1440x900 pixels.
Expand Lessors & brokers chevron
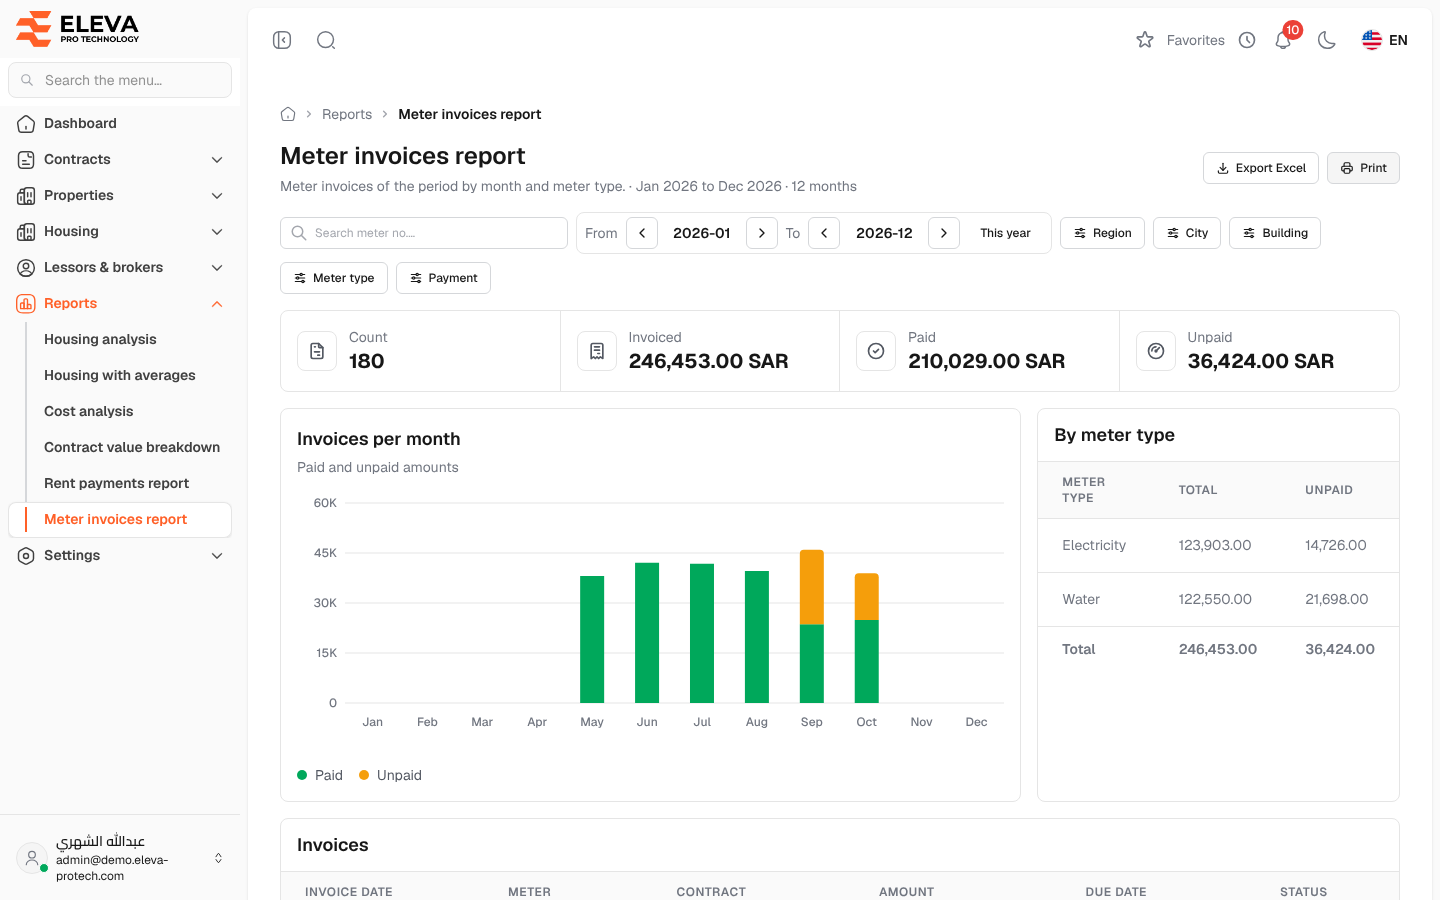click(217, 267)
